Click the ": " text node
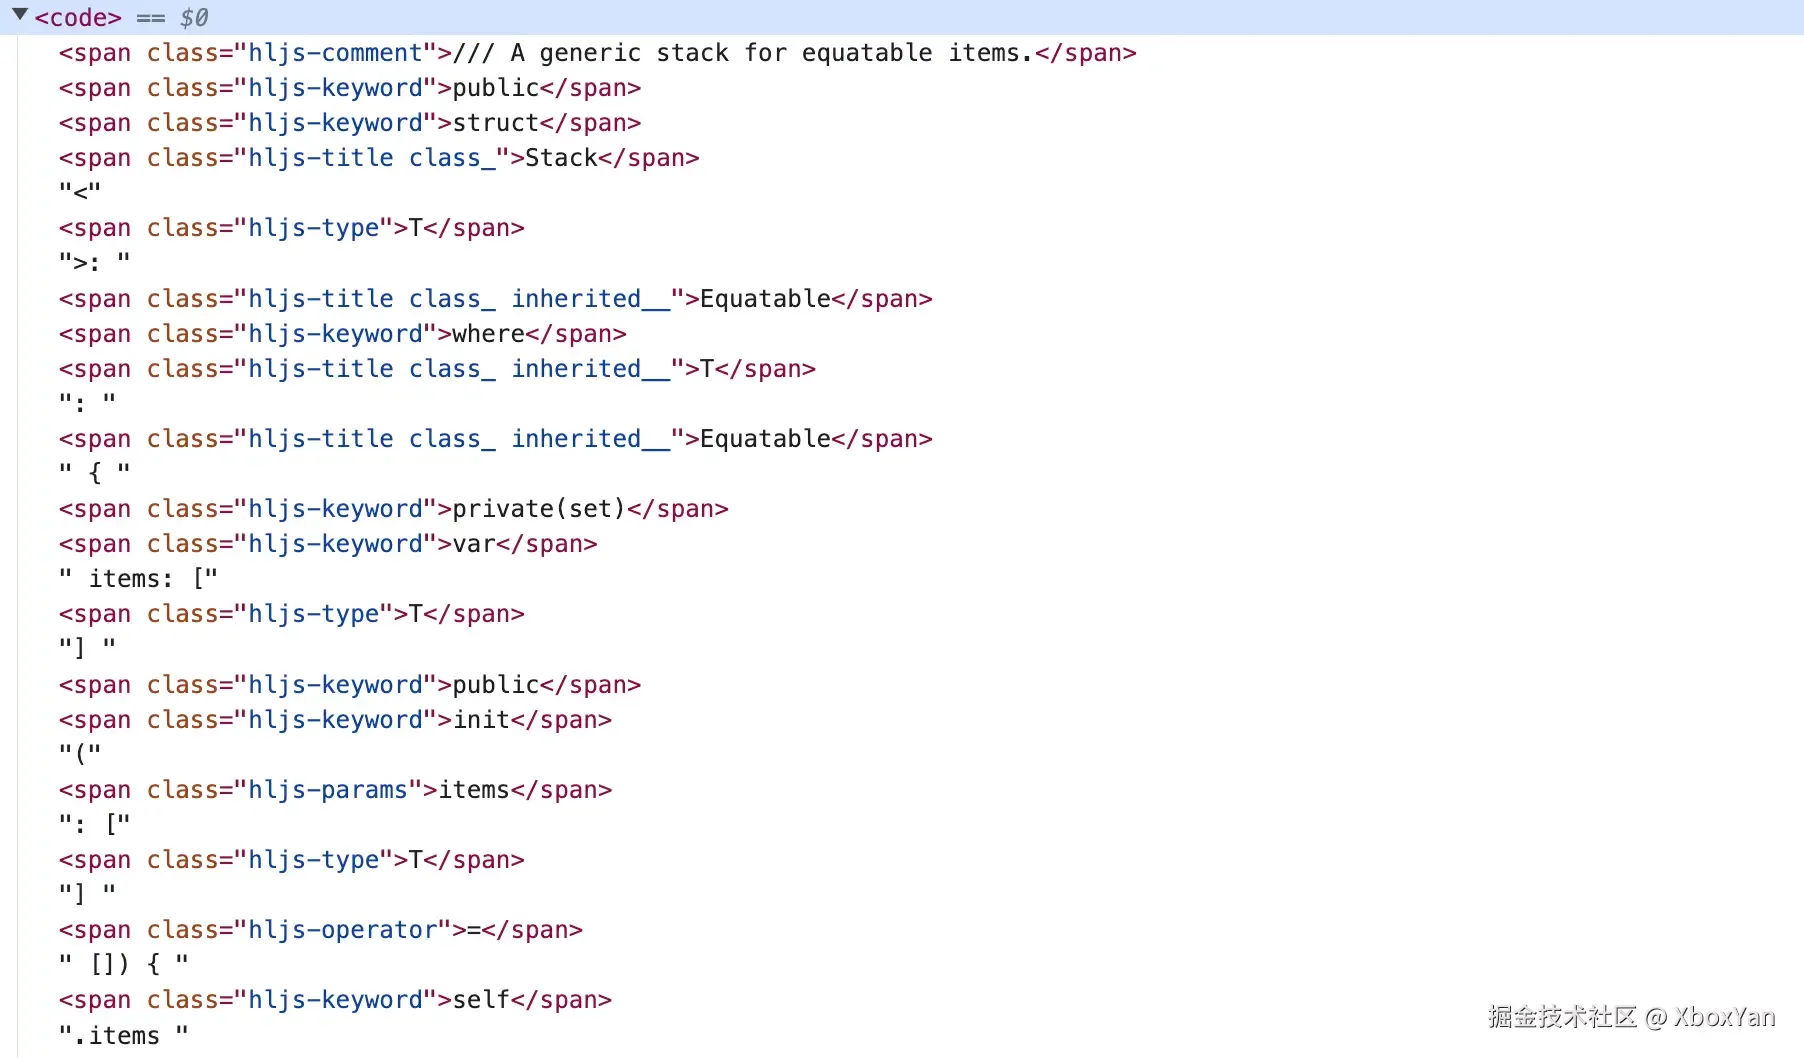1804x1058 pixels. click(87, 403)
